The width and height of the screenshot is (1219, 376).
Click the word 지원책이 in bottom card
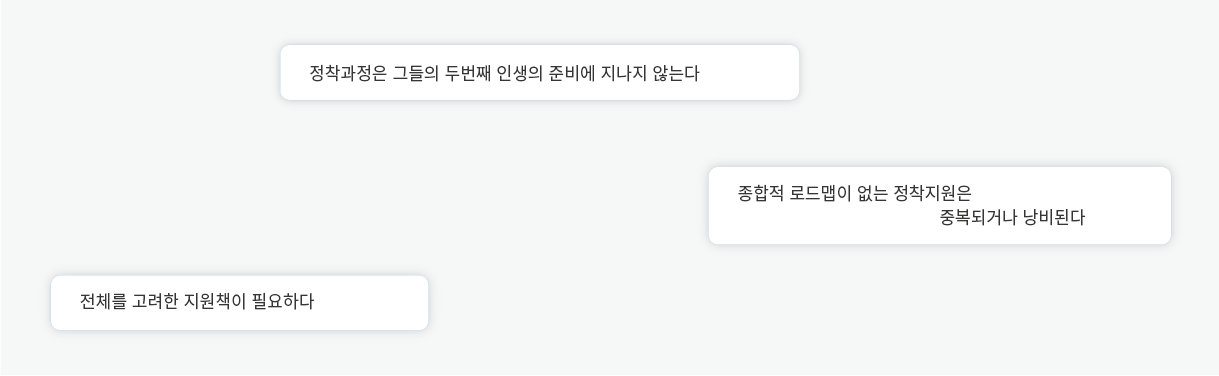(x=215, y=301)
